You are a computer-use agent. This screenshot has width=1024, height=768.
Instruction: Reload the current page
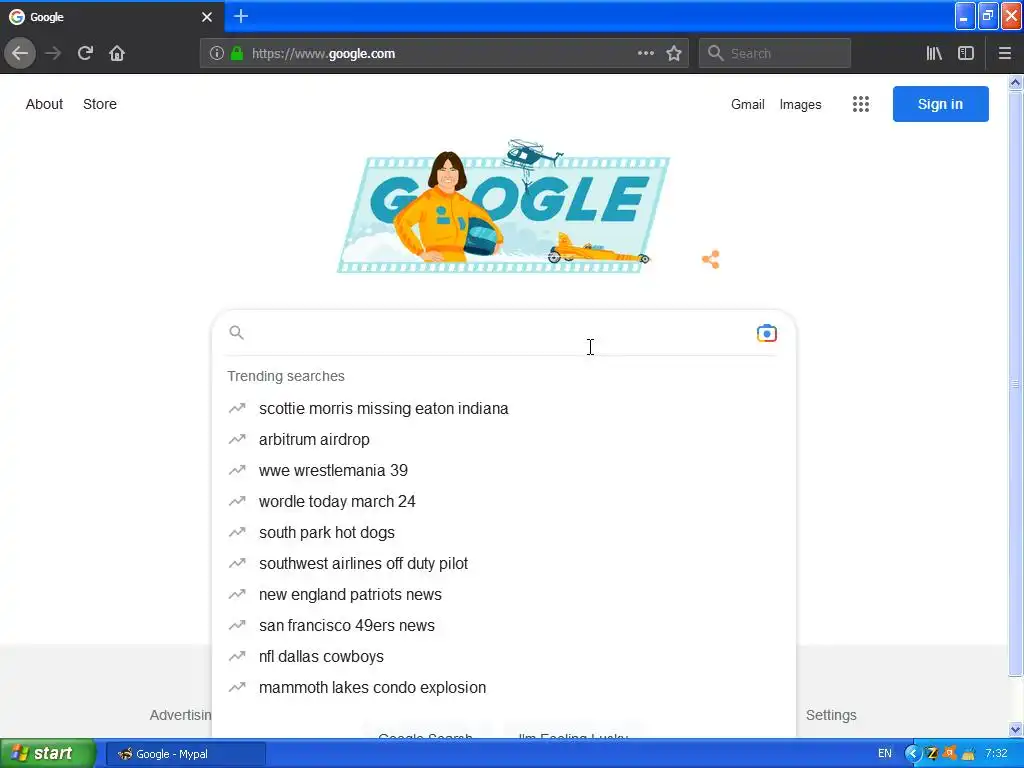pyautogui.click(x=85, y=53)
